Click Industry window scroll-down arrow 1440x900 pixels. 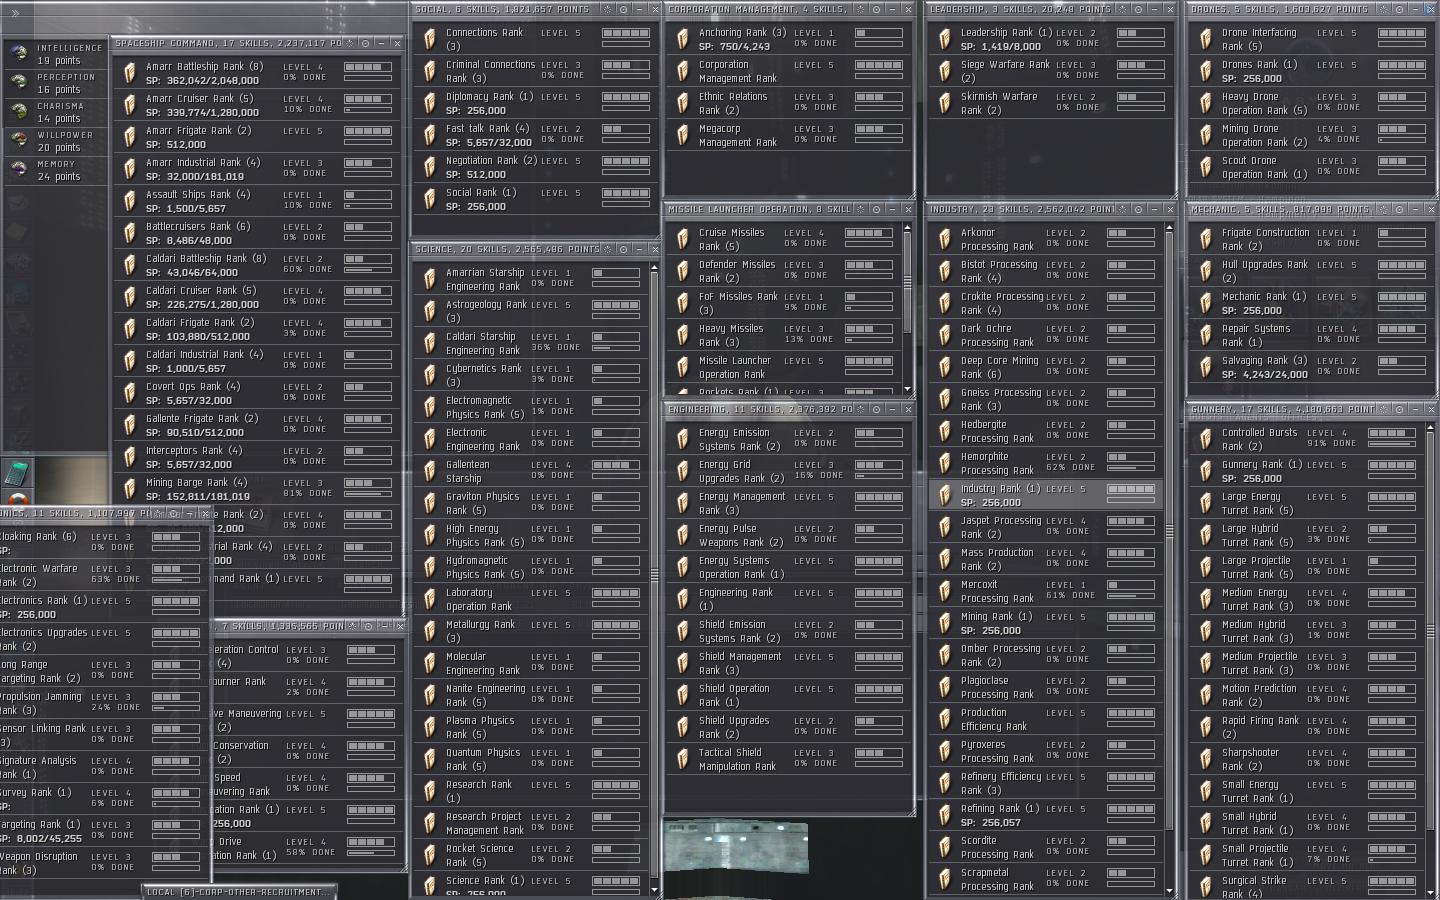pyautogui.click(x=1169, y=890)
